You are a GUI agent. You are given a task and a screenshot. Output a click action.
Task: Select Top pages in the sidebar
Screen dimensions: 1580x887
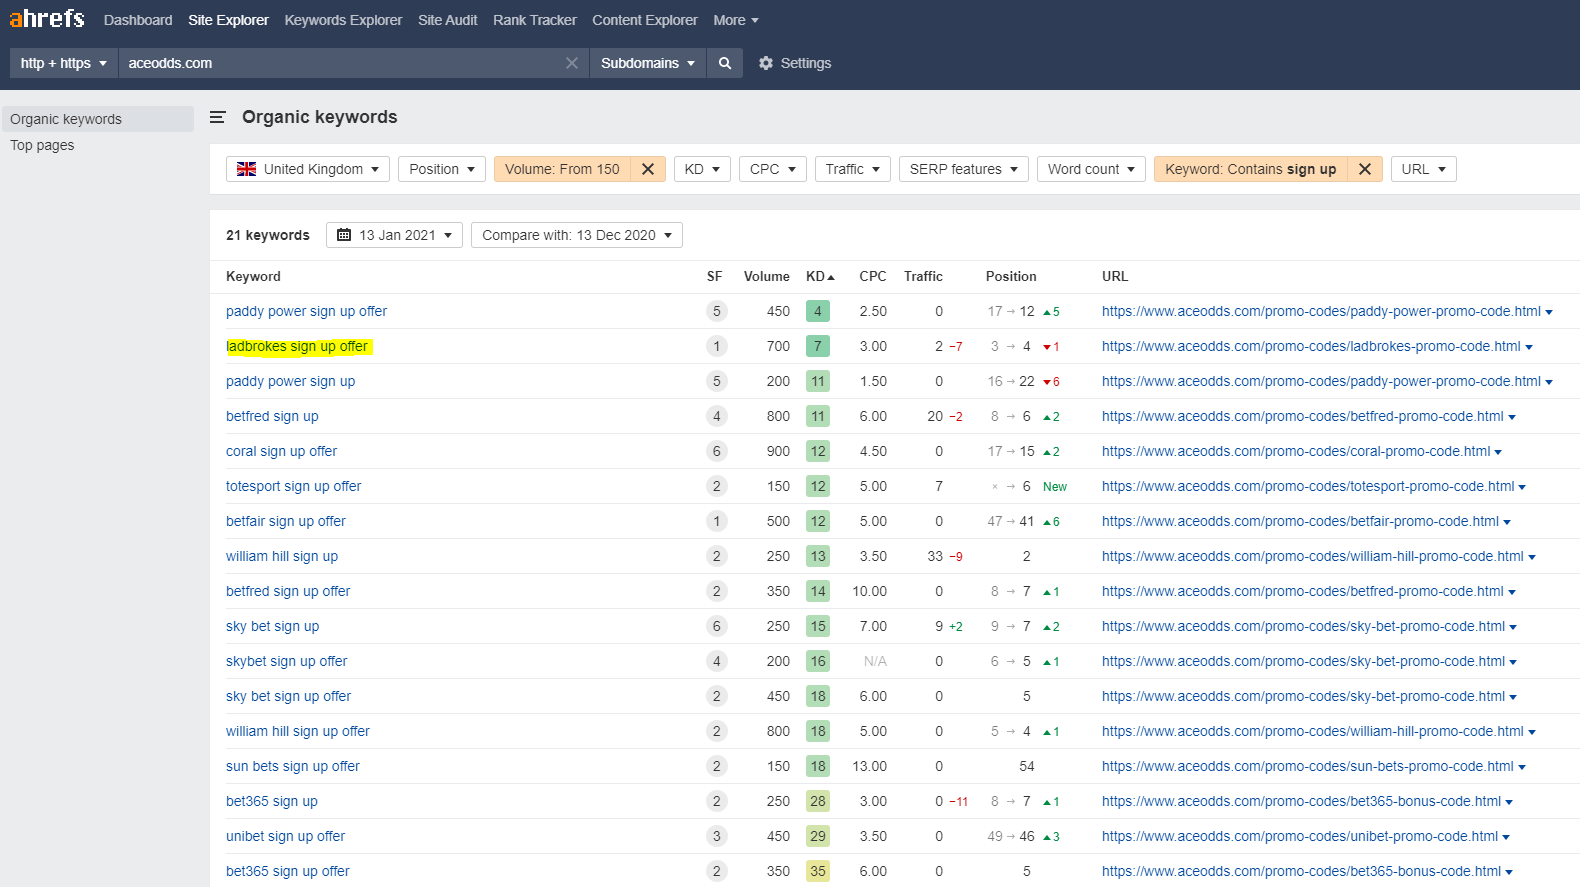(x=42, y=145)
